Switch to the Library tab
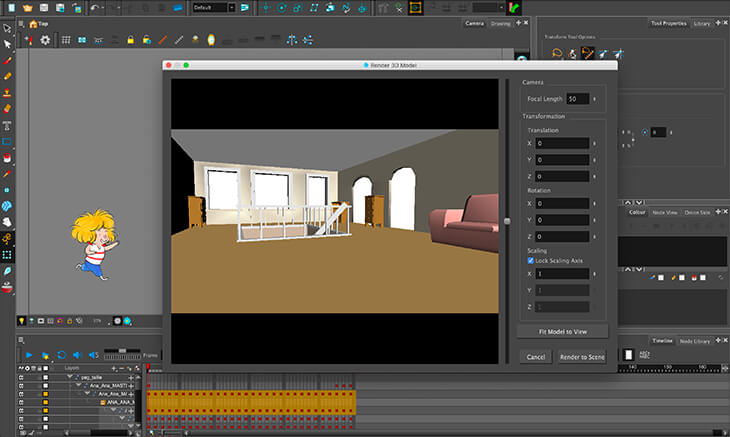 pyautogui.click(x=702, y=23)
